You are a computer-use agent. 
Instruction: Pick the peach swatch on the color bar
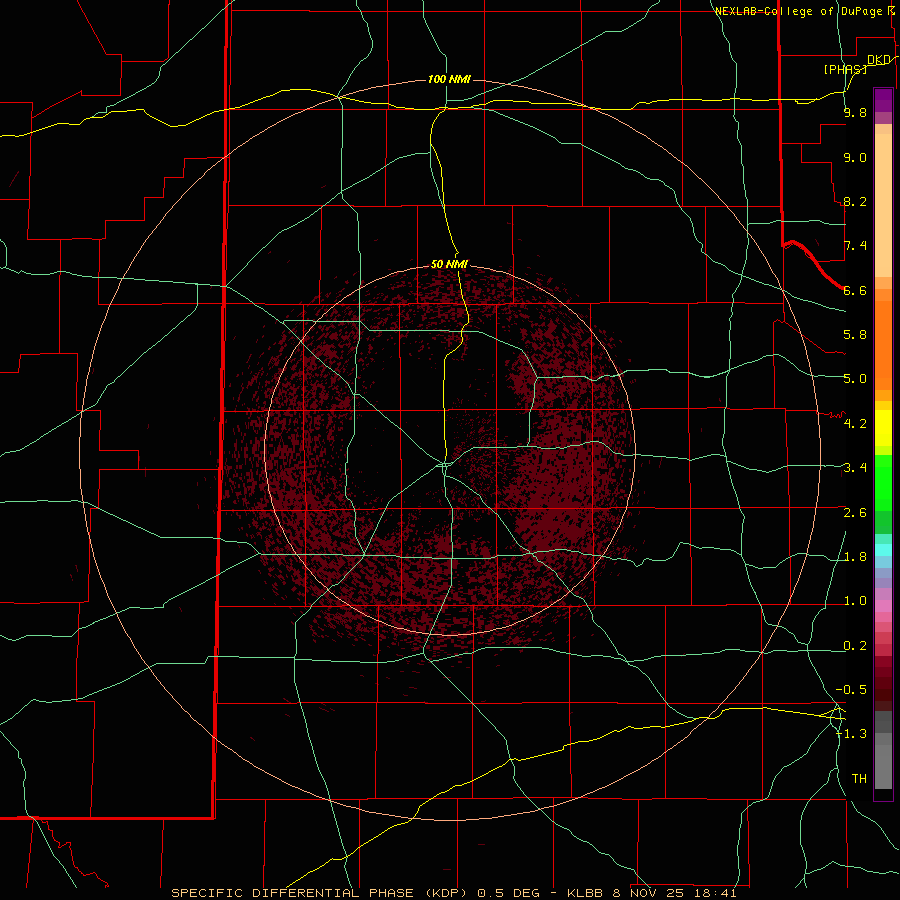[x=883, y=207]
